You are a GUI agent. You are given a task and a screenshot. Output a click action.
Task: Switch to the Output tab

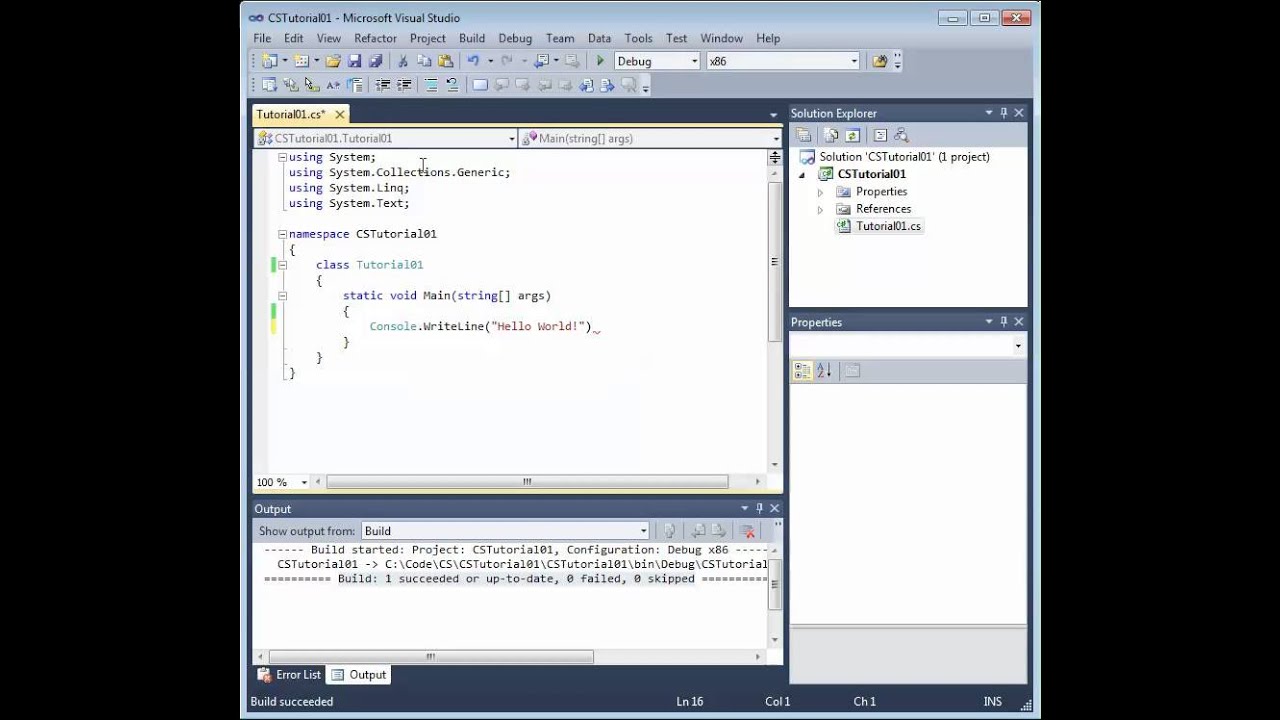pos(359,675)
